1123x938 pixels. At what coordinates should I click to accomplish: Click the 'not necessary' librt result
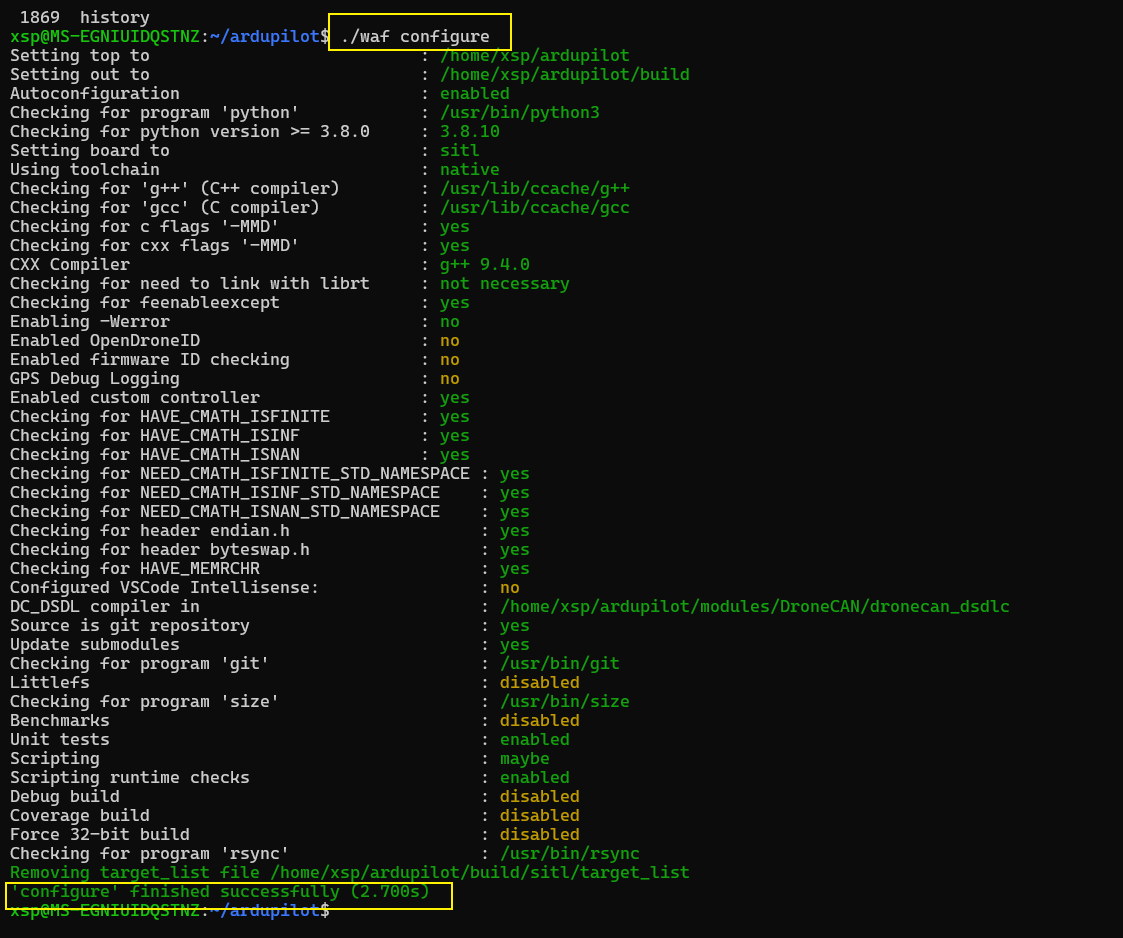(x=504, y=283)
